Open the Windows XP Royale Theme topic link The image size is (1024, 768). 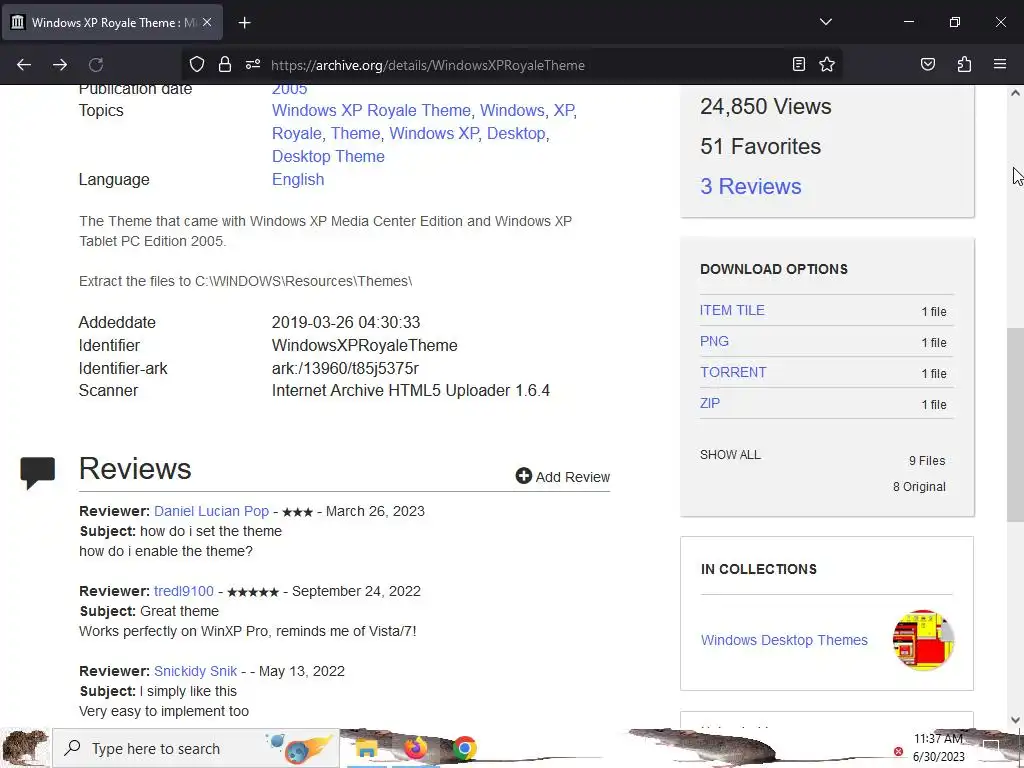click(371, 110)
